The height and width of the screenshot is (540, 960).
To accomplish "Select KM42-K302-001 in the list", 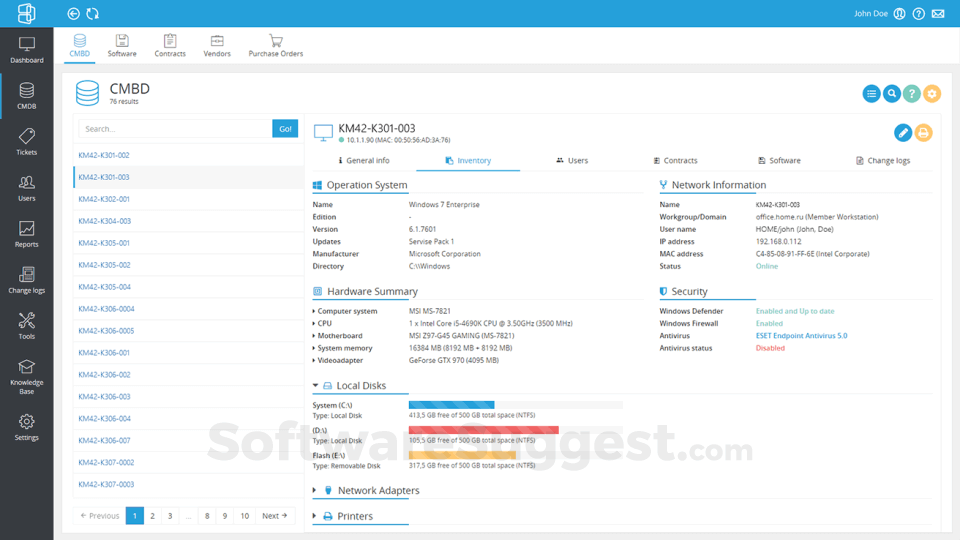I will (188, 199).
